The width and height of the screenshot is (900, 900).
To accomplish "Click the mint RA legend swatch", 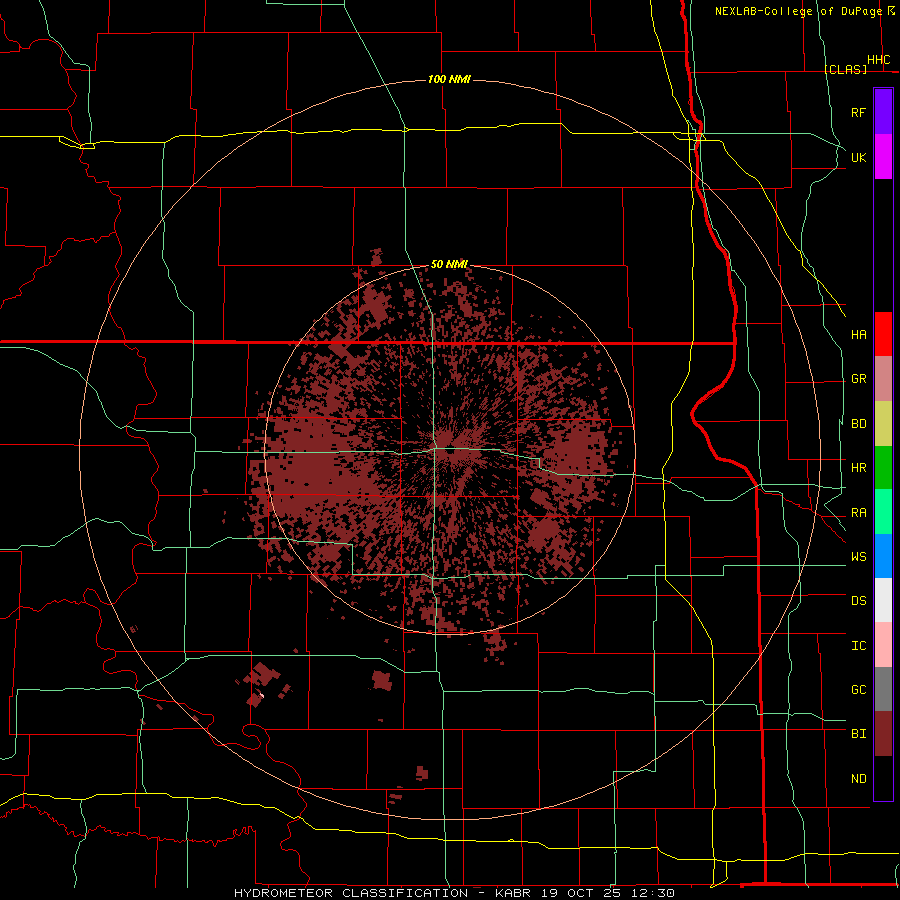I will (x=883, y=512).
